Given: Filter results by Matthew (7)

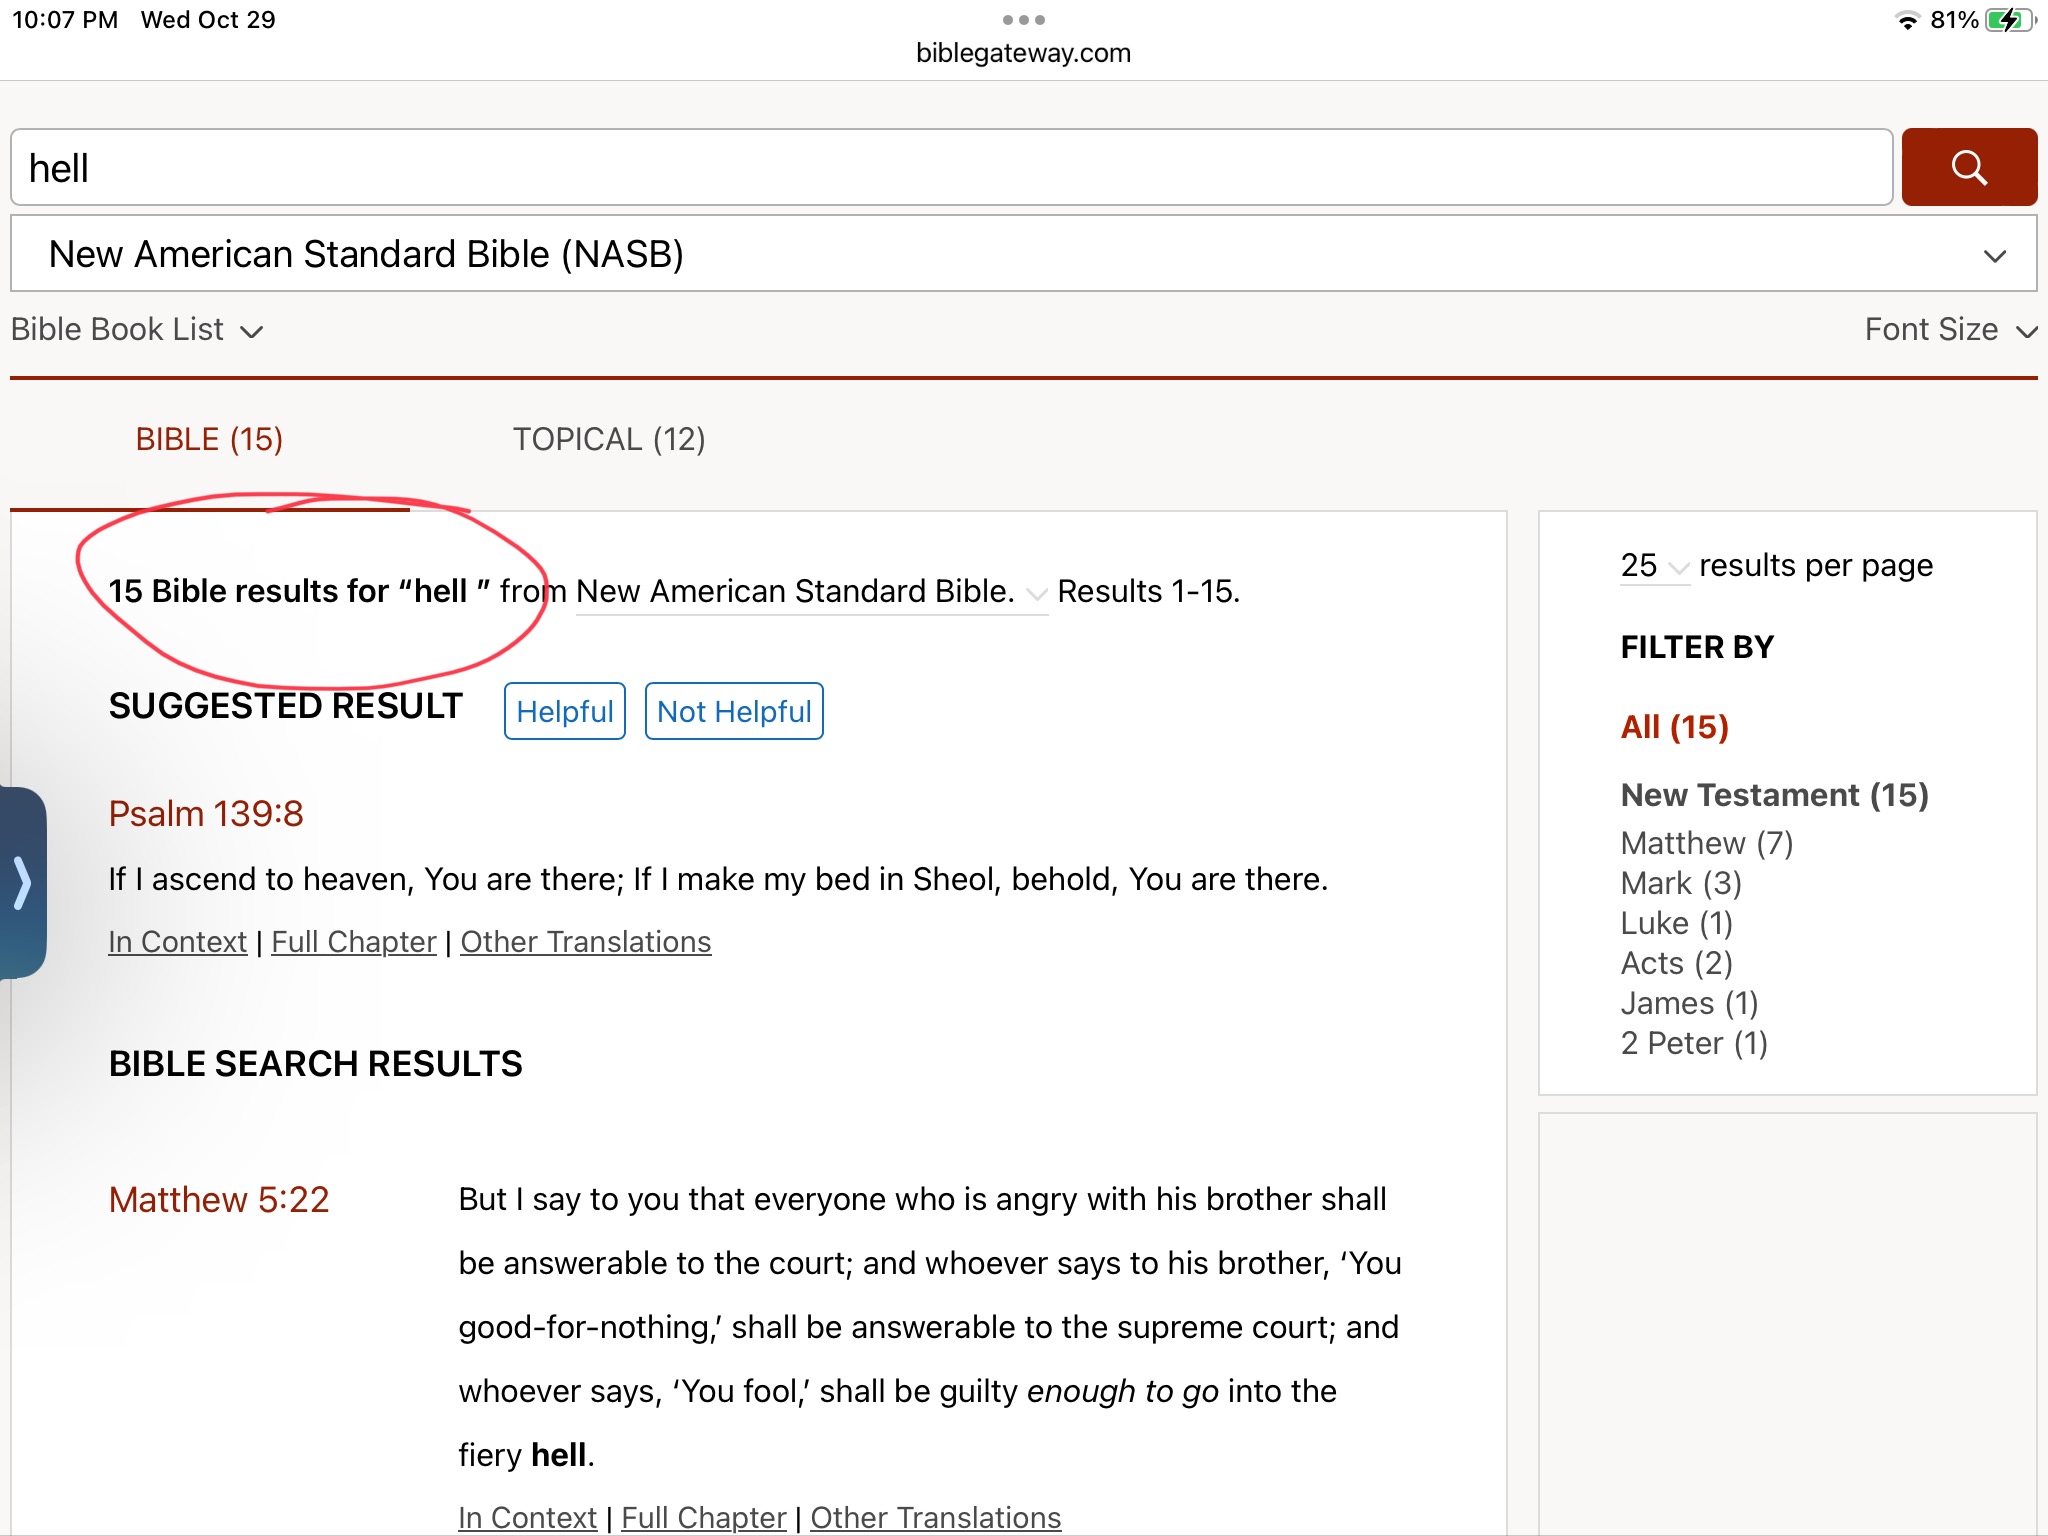Looking at the screenshot, I should pyautogui.click(x=1706, y=843).
